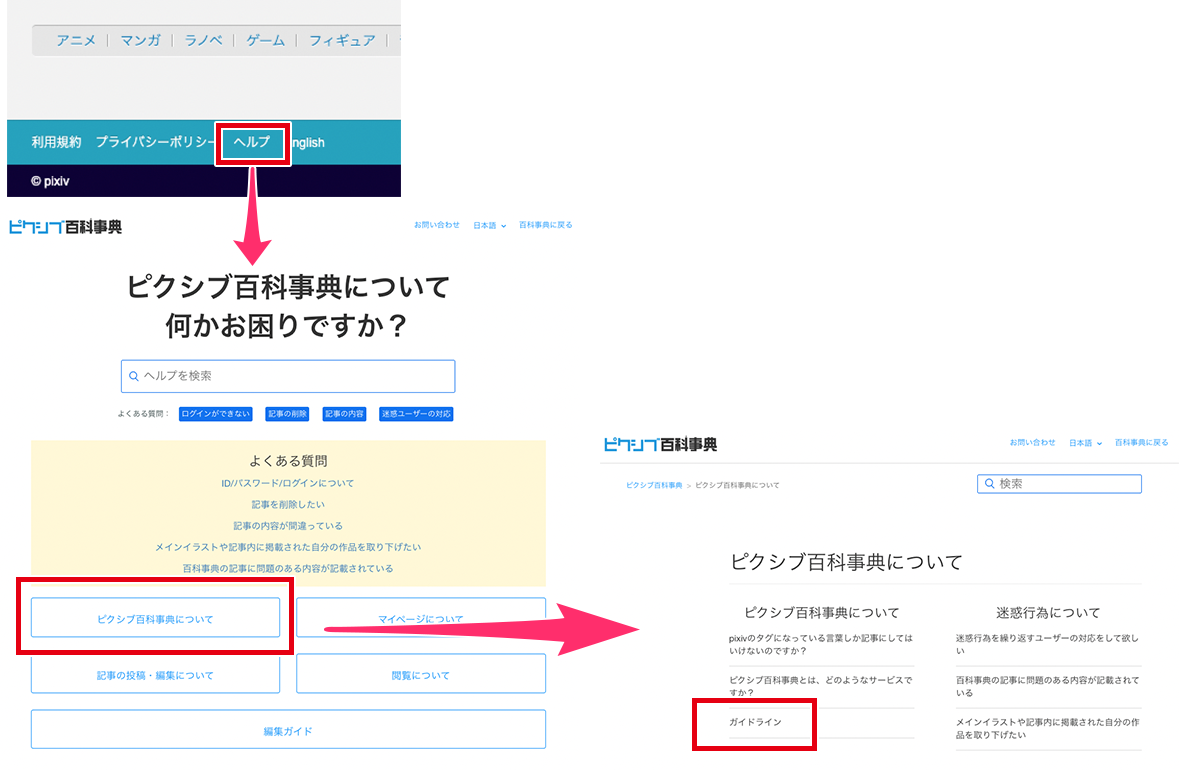Open the 利用規約 footer link
This screenshot has height=780, width=1200.
pos(56,142)
